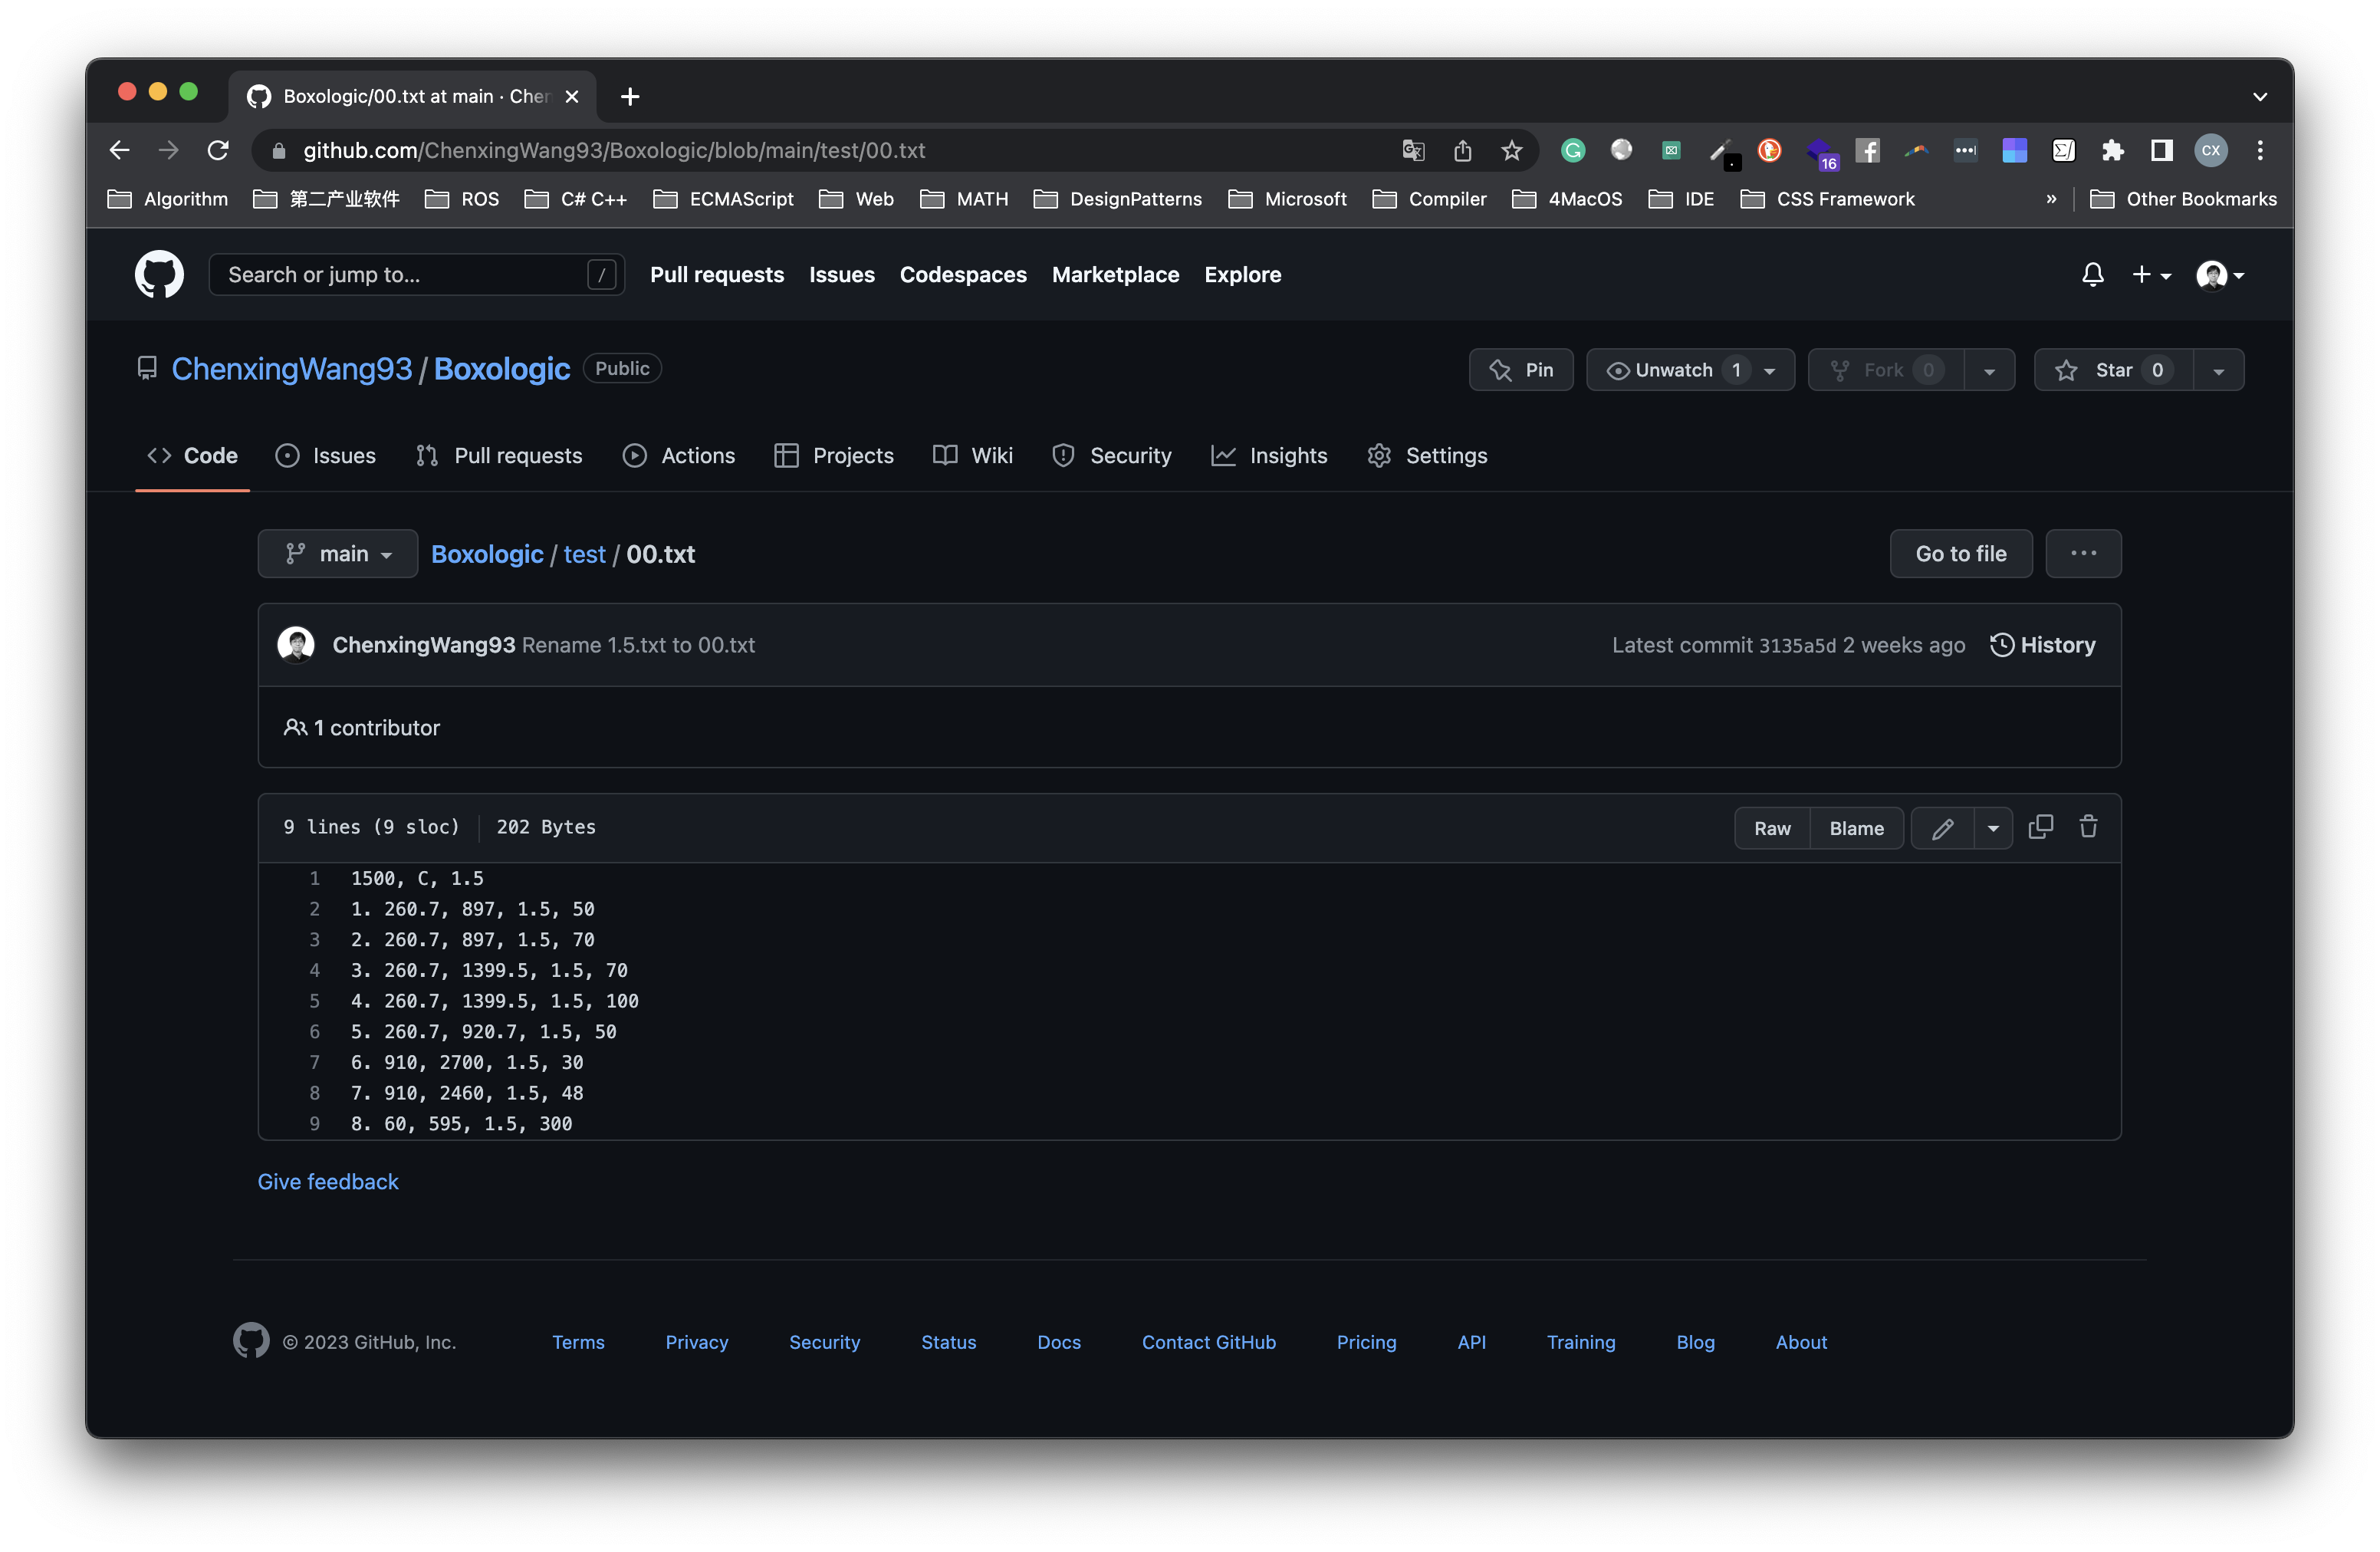Click the Go to file button
This screenshot has height=1552, width=2380.
[x=1960, y=553]
